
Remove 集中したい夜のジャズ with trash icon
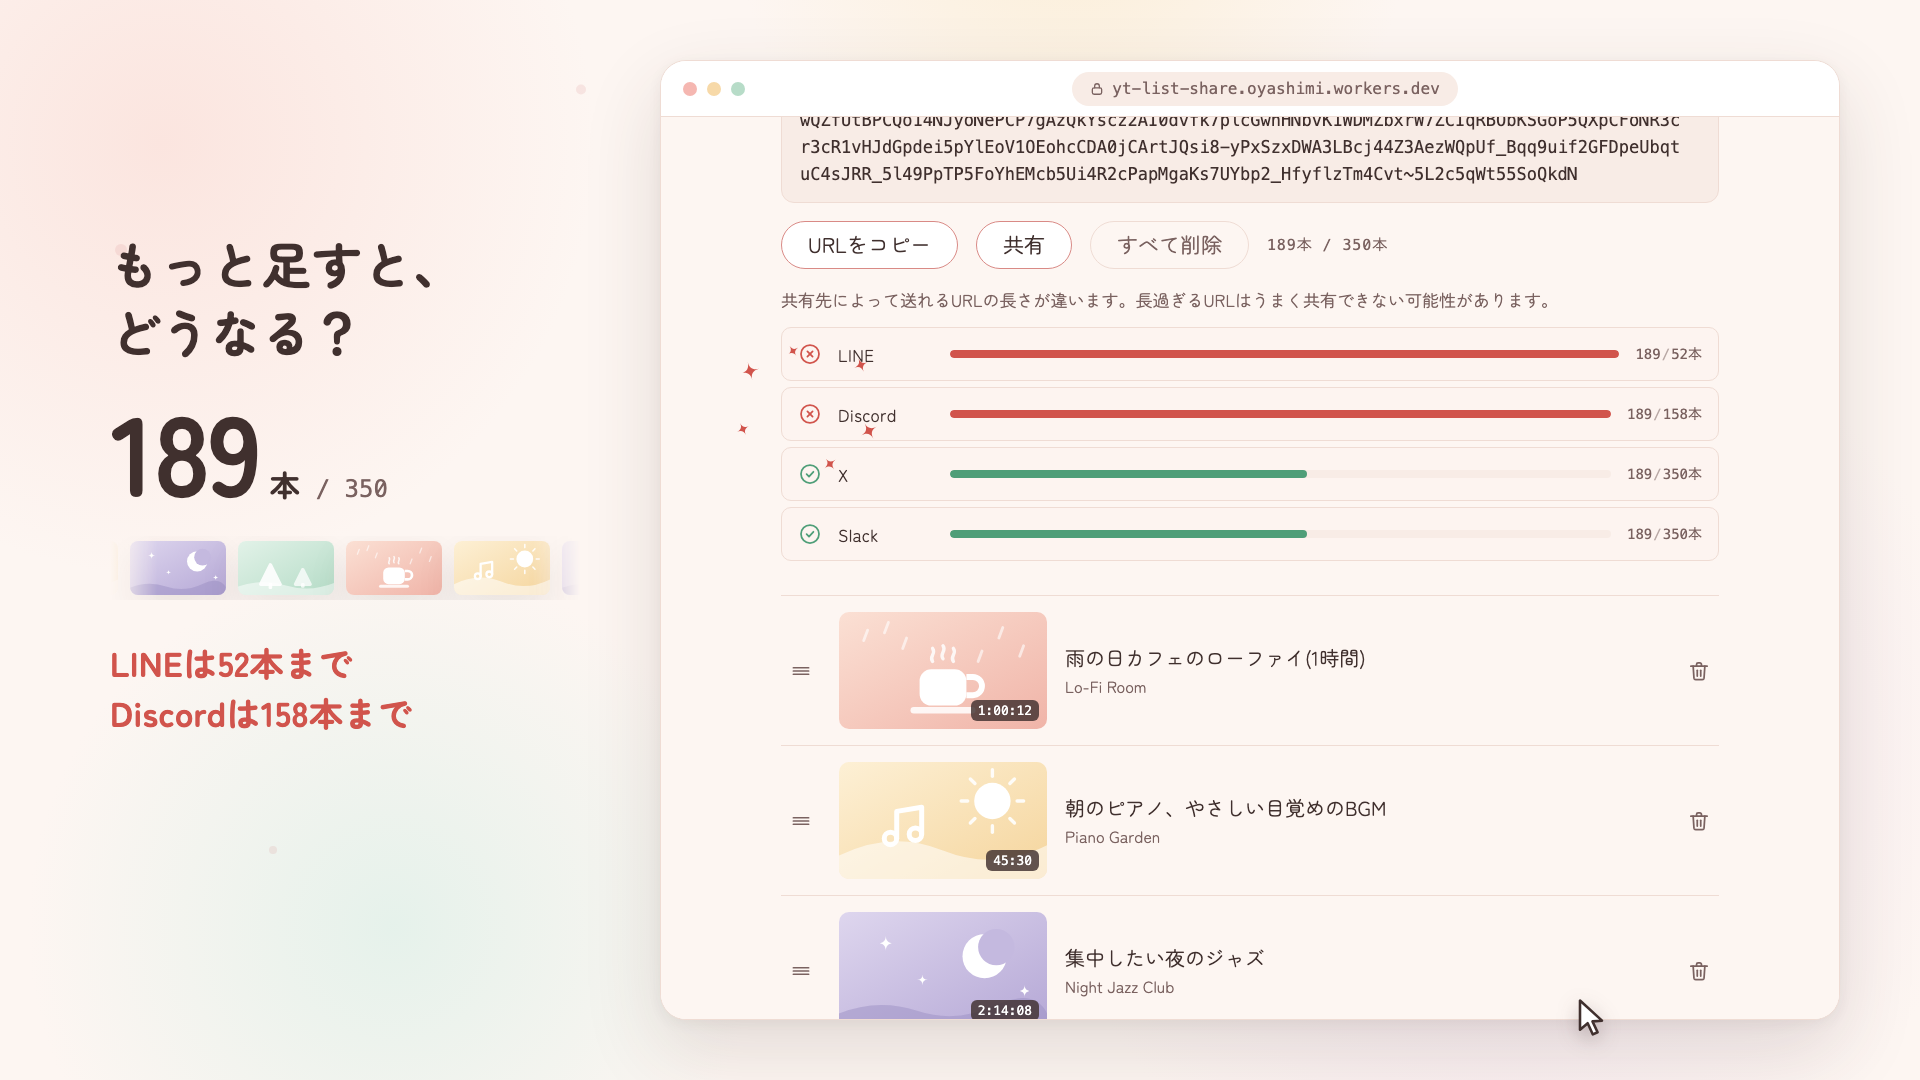click(1698, 971)
